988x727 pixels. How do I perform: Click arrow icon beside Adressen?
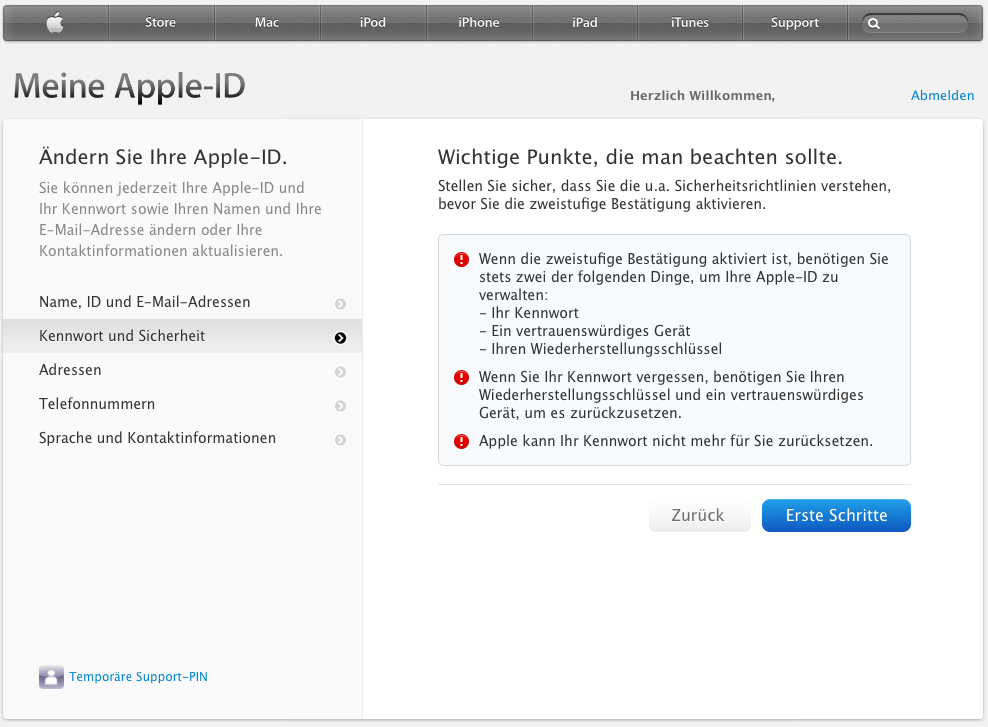(x=340, y=372)
